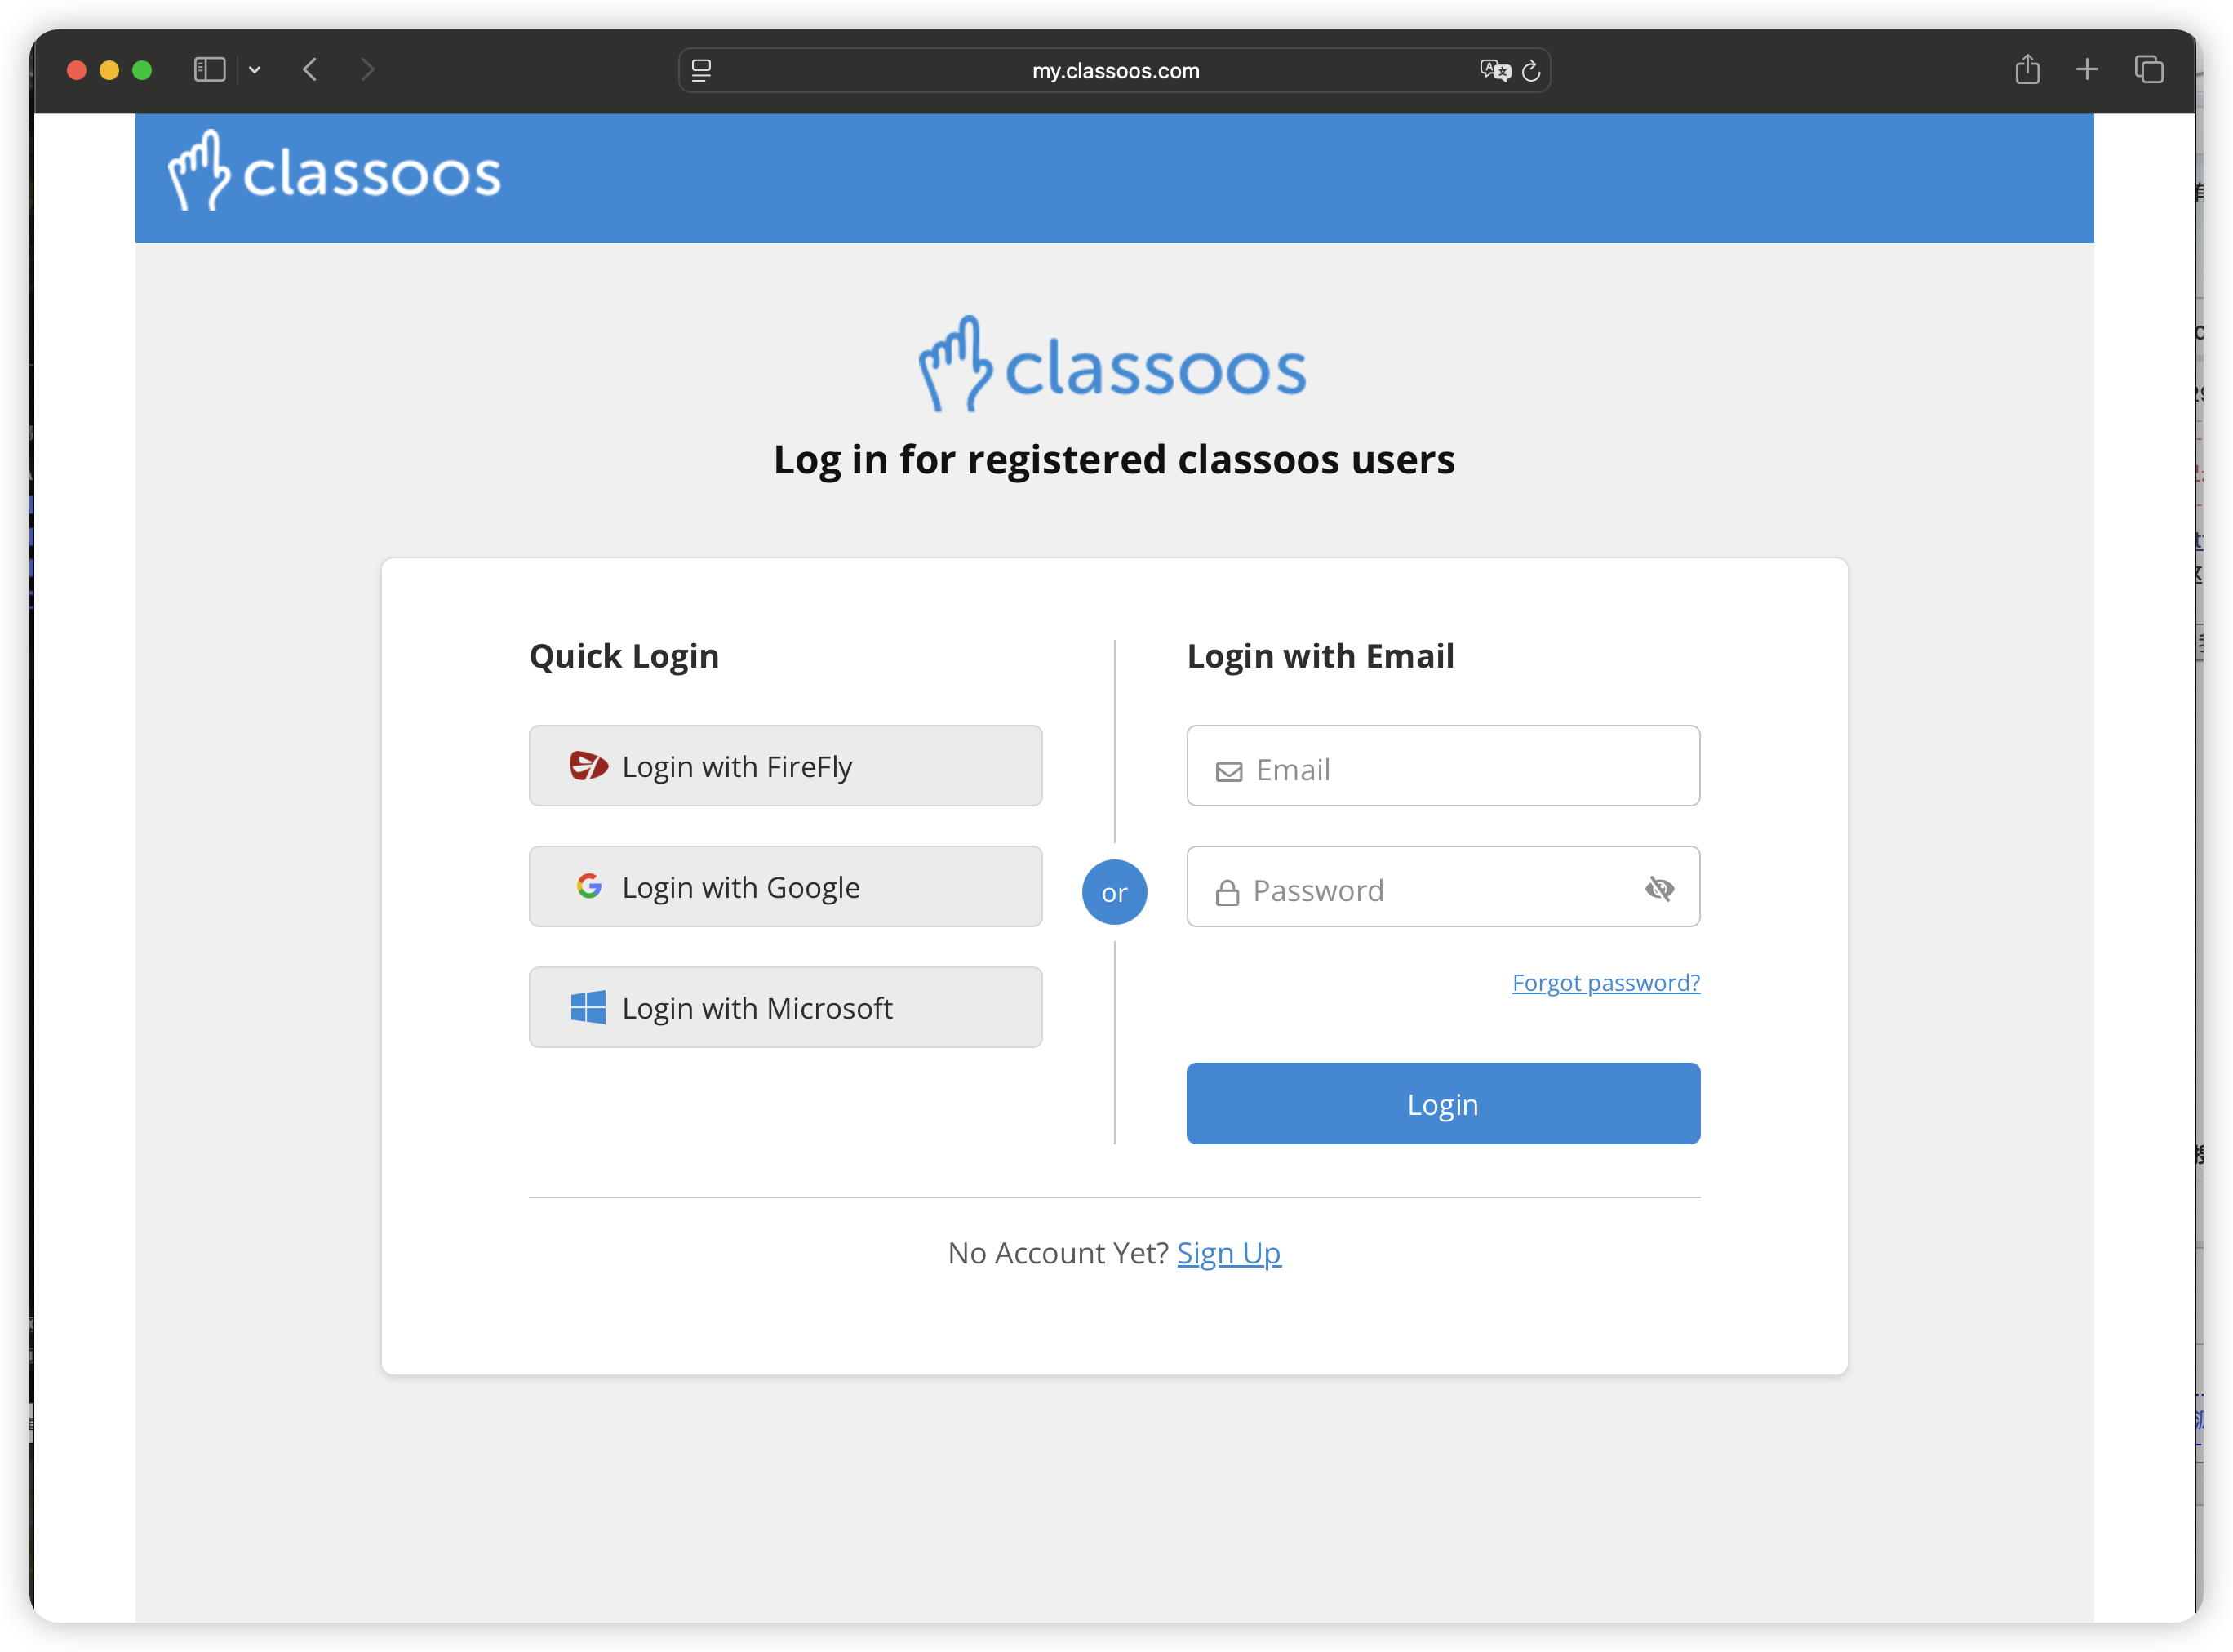Click into the Password field
Viewport: 2233px width, 1652px height.
point(1420,890)
